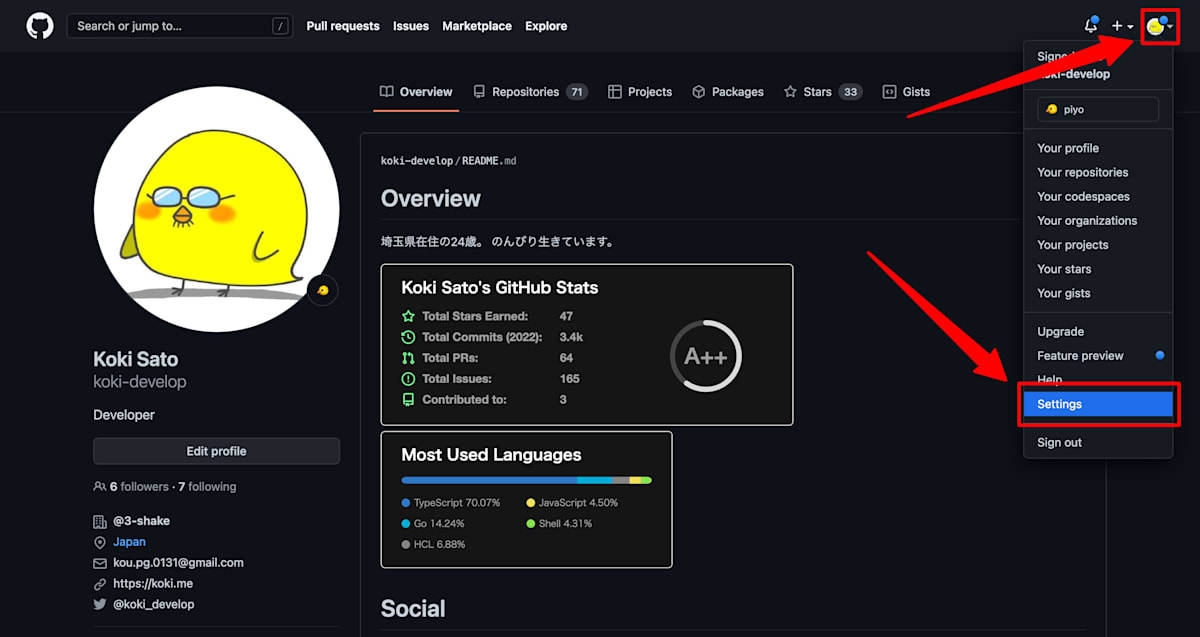Click the table icon on Projects tab

point(615,92)
